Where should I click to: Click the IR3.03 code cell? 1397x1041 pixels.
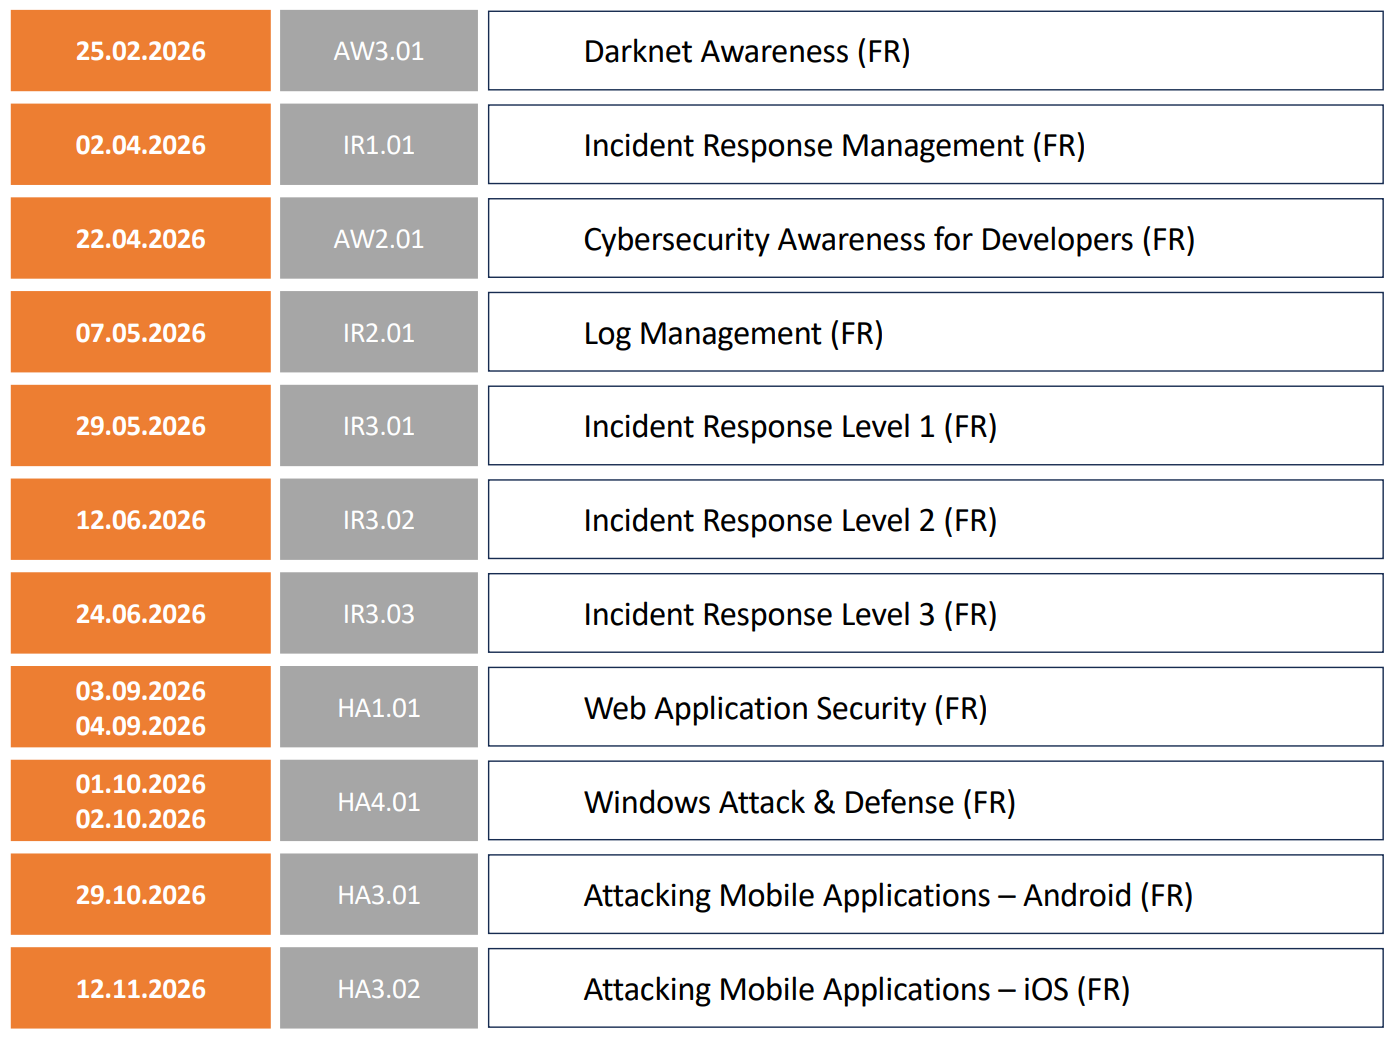(378, 614)
